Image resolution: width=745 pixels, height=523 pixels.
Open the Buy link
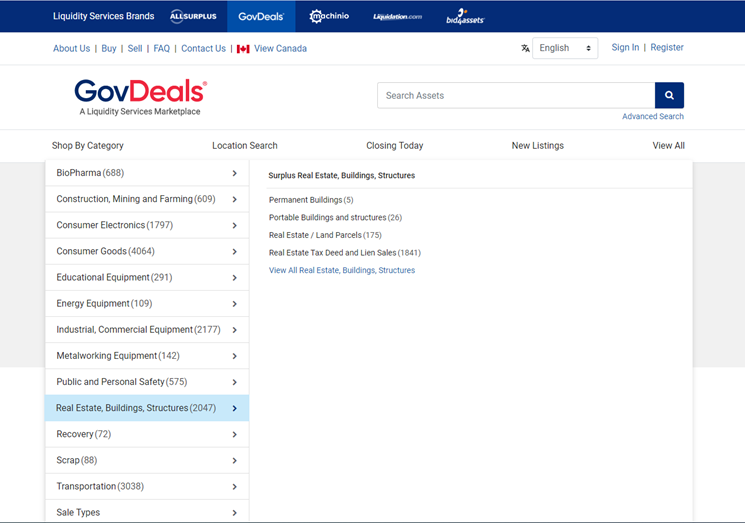click(x=109, y=48)
